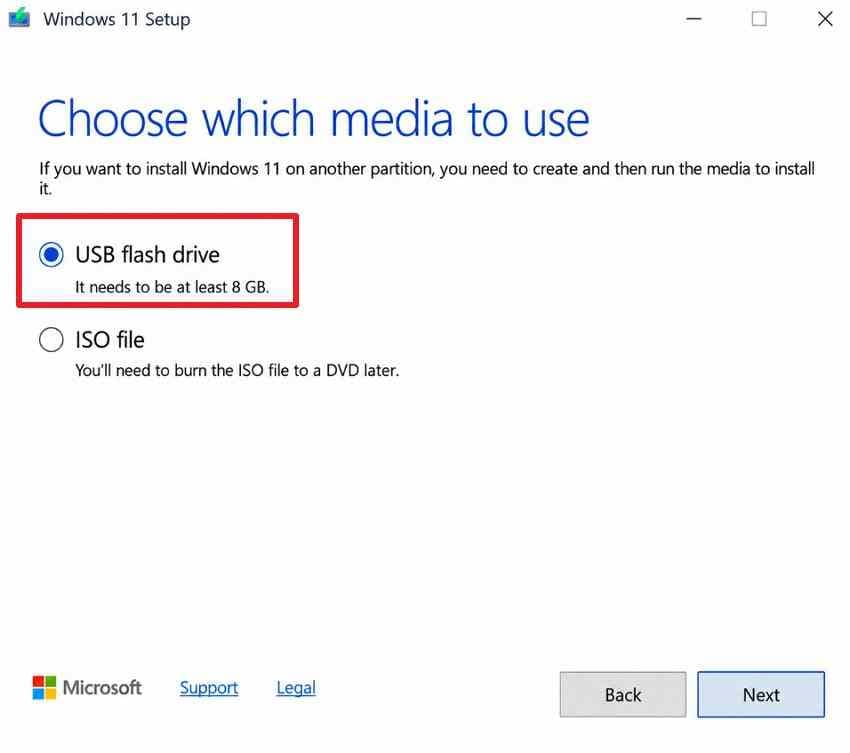This screenshot has width=850, height=753.
Task: Choose the ISO file radio option
Action: [51, 340]
